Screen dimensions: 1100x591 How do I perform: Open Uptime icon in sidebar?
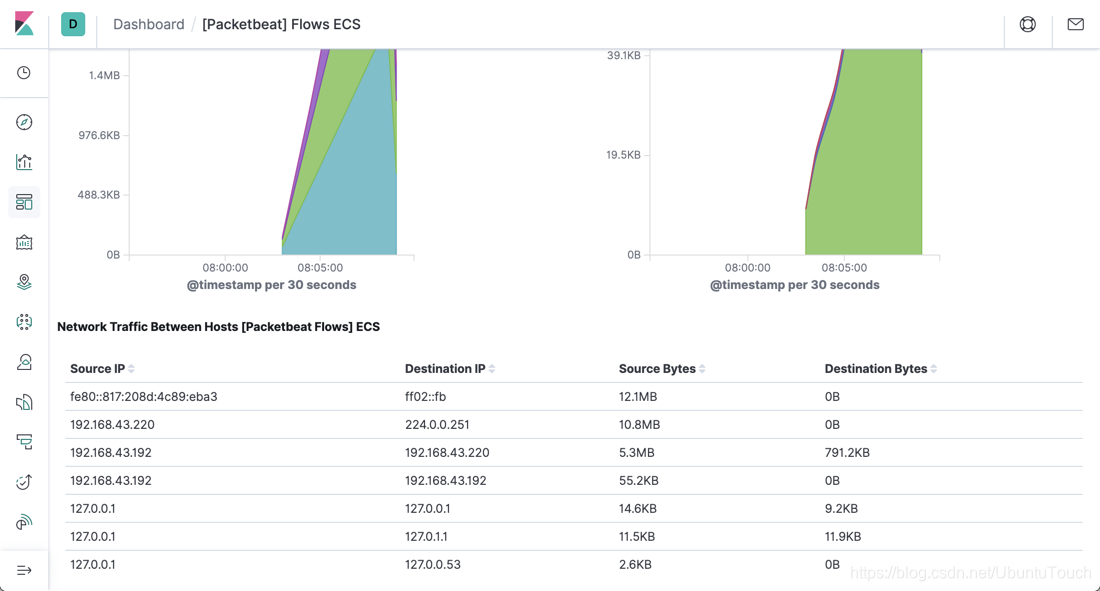click(24, 482)
